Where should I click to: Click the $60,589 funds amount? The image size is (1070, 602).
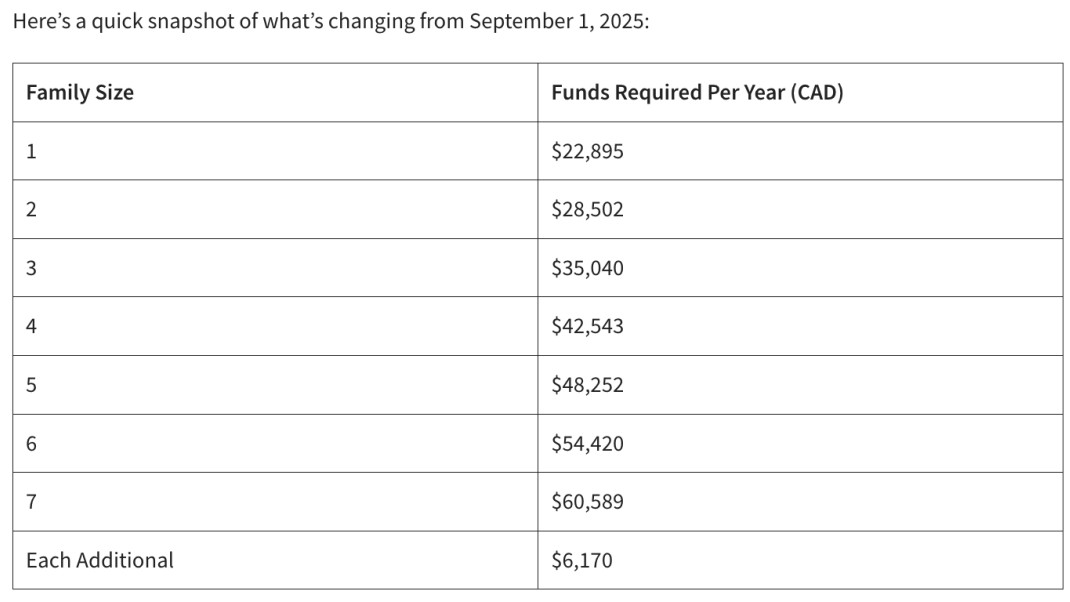[x=587, y=502]
